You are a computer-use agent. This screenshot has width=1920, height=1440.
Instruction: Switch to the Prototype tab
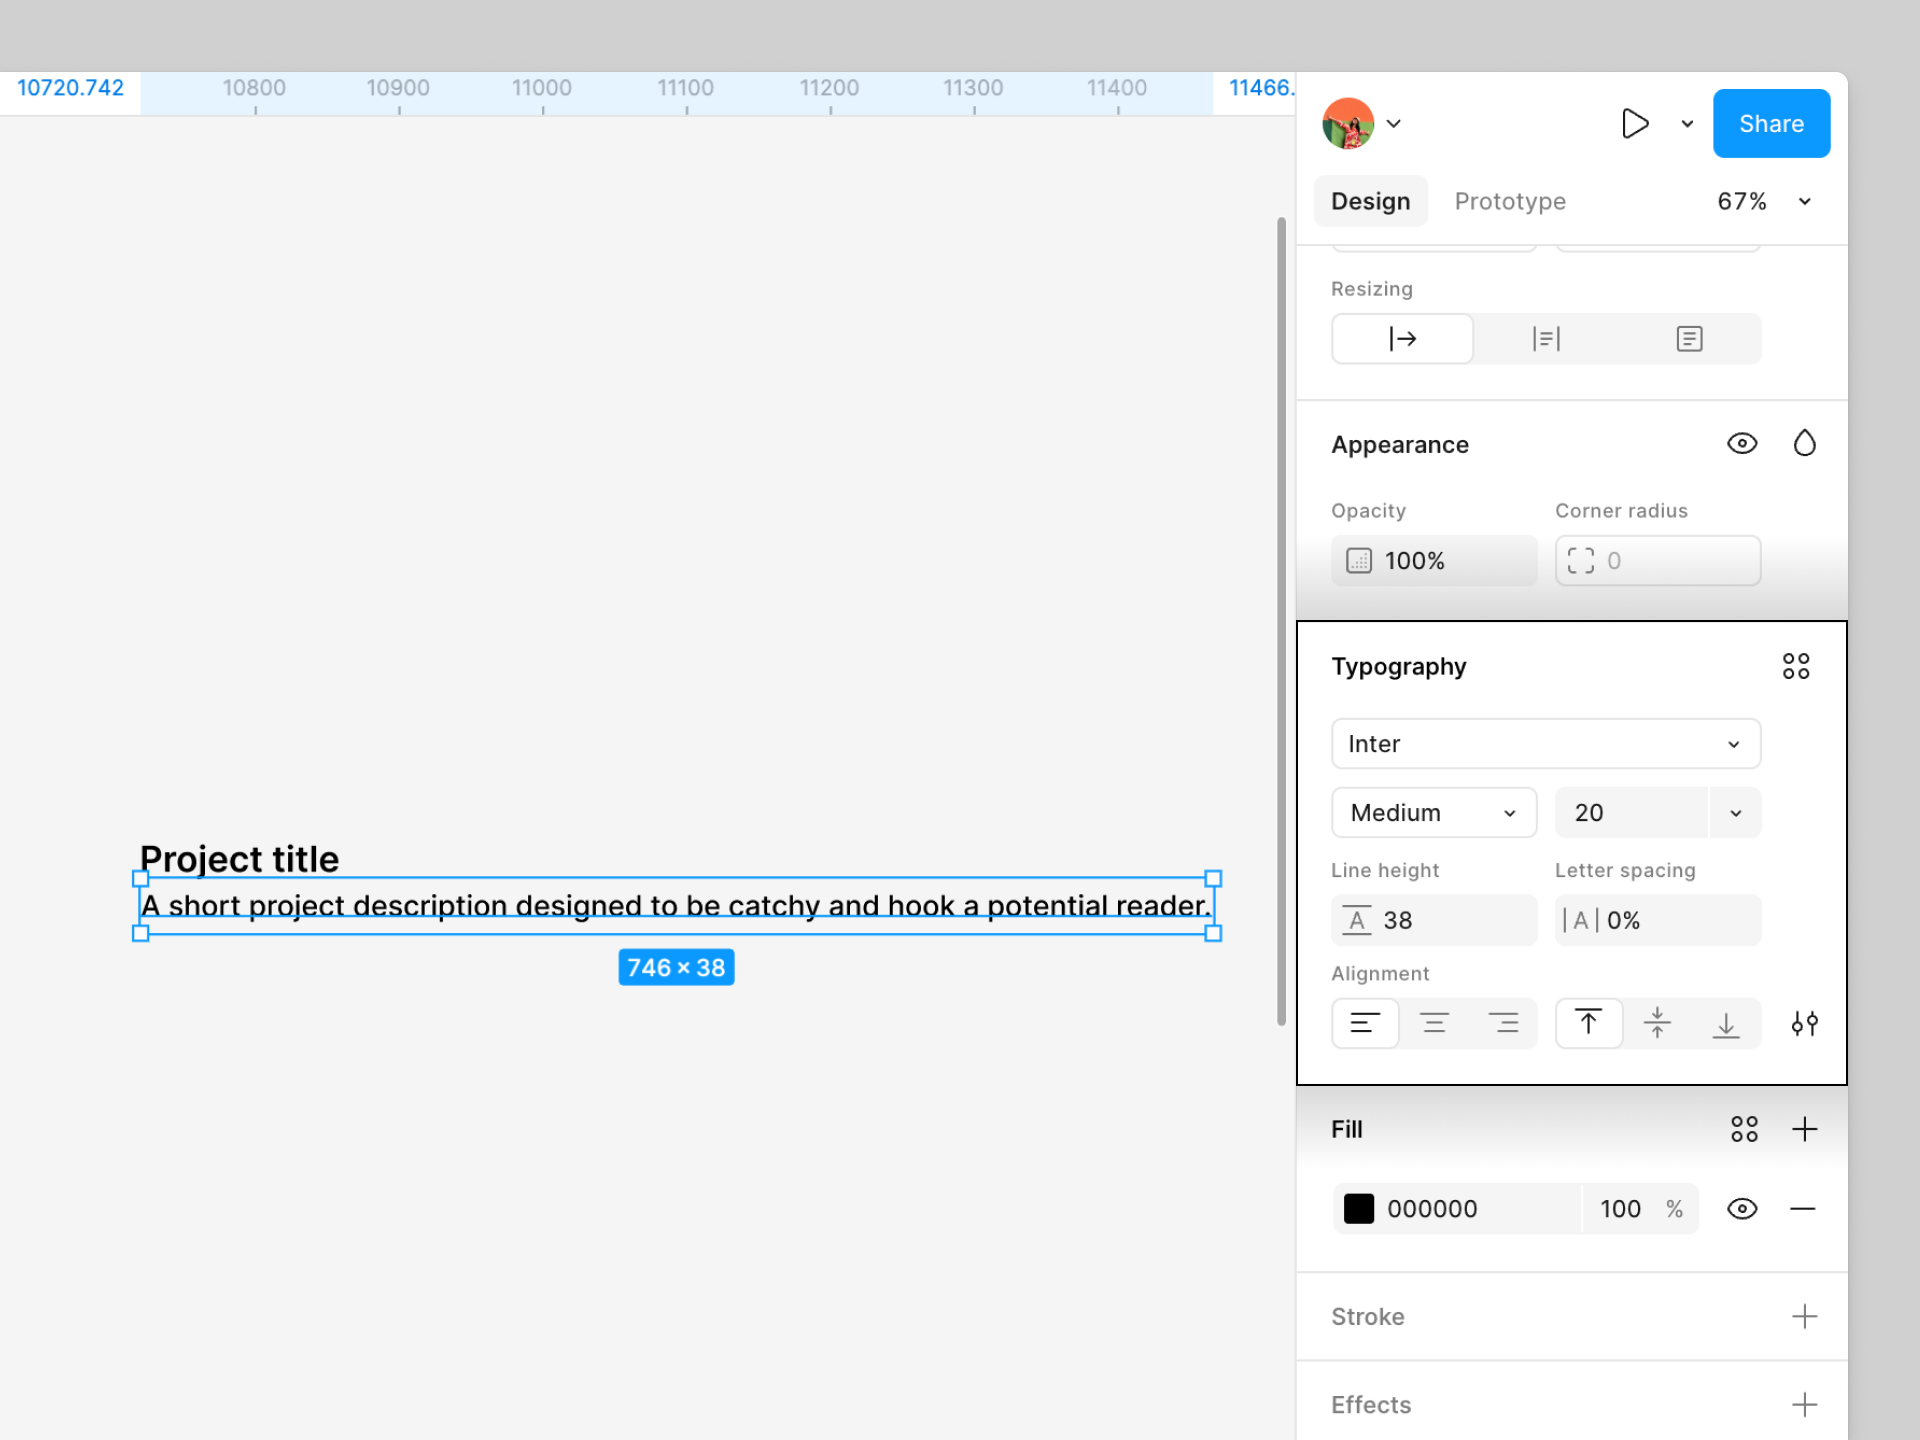pos(1510,201)
